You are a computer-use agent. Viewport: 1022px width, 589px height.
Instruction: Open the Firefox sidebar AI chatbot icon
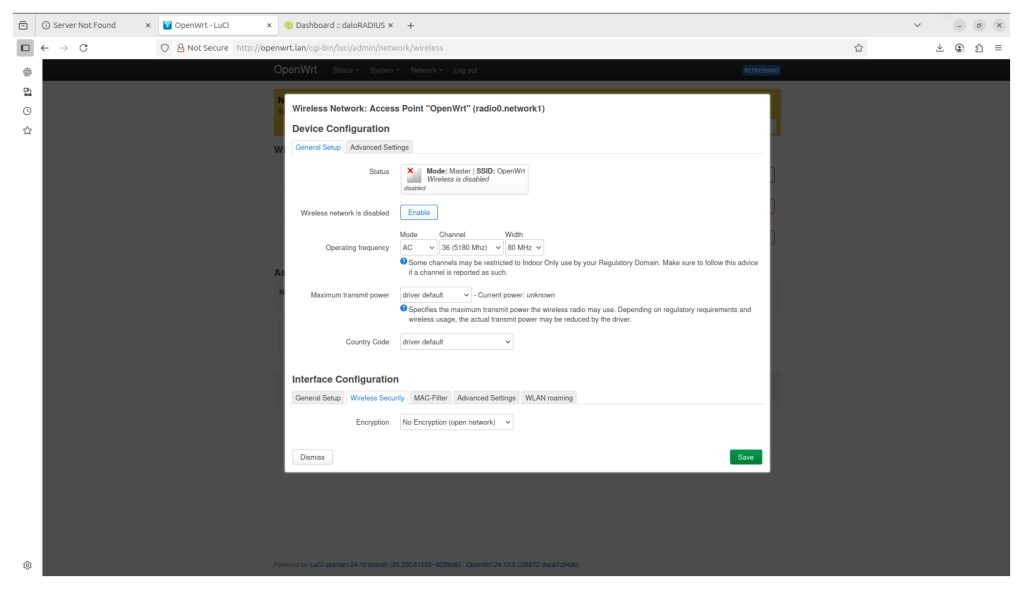(27, 72)
